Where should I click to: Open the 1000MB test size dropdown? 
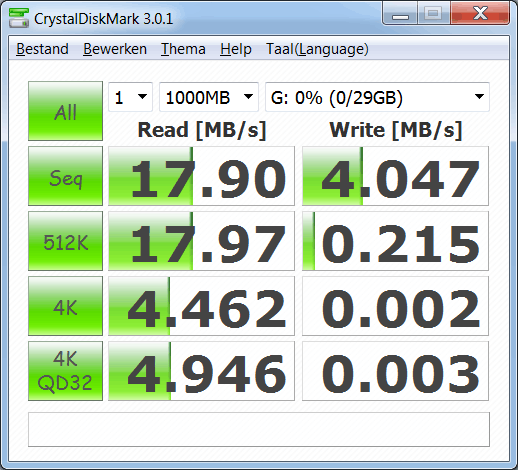coord(209,97)
